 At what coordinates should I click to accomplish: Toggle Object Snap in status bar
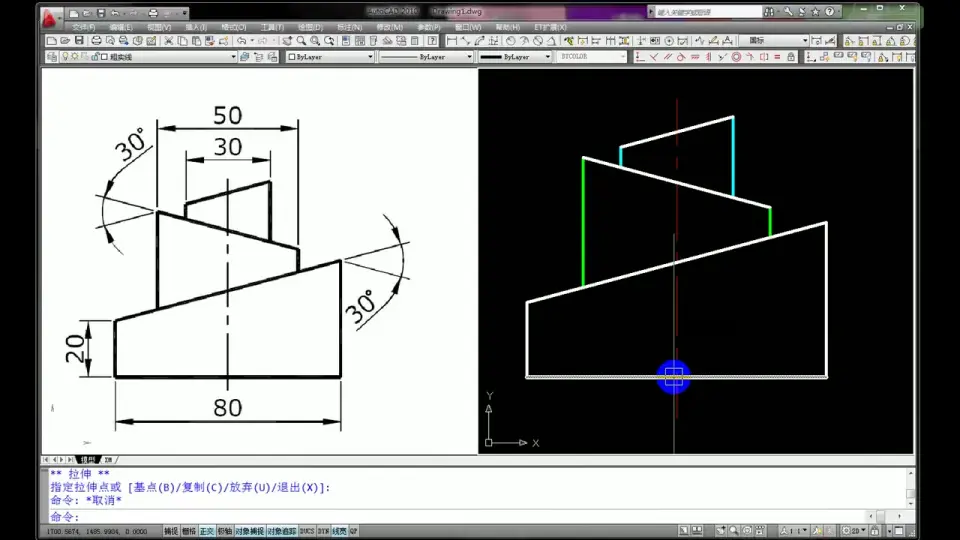pos(249,531)
